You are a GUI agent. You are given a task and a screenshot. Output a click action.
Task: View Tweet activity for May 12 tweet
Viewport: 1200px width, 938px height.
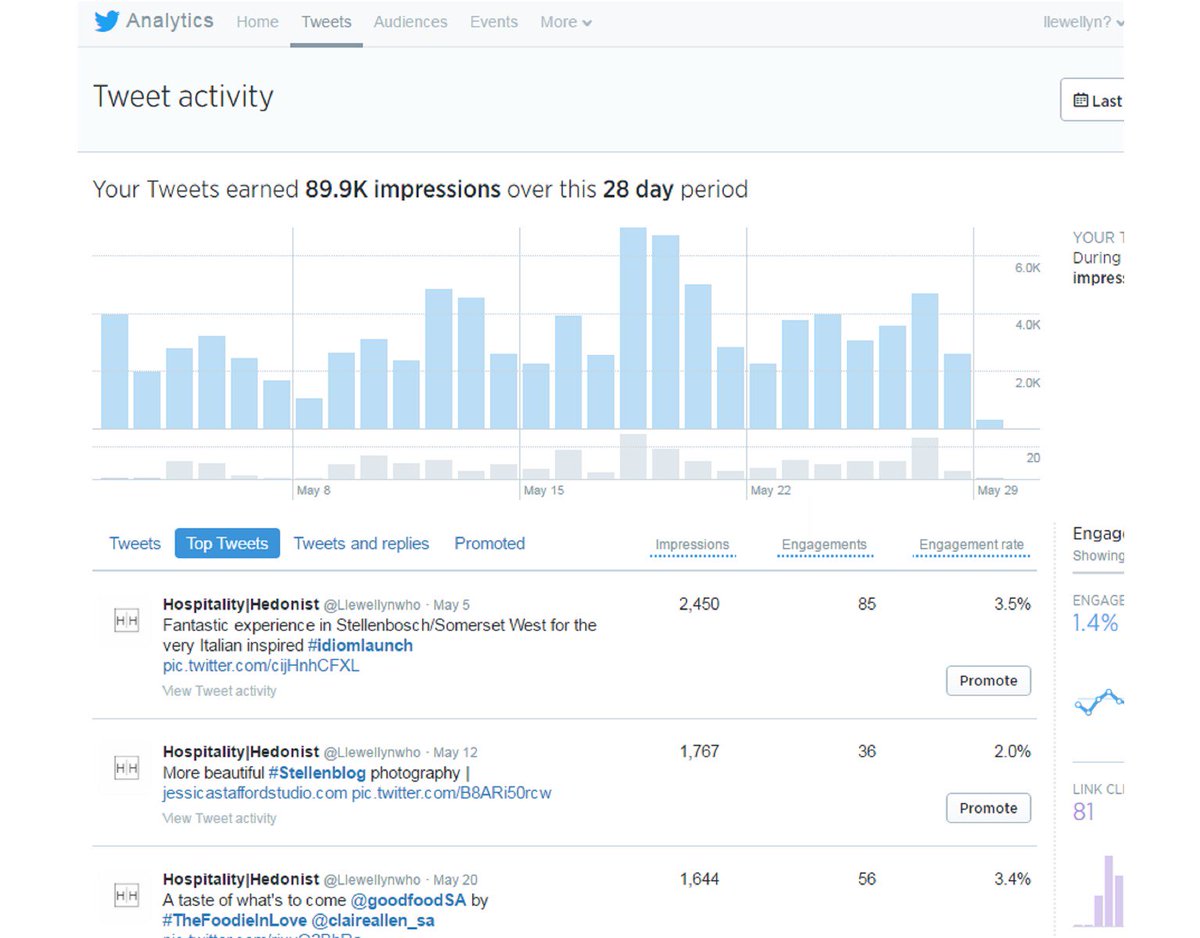[x=220, y=818]
